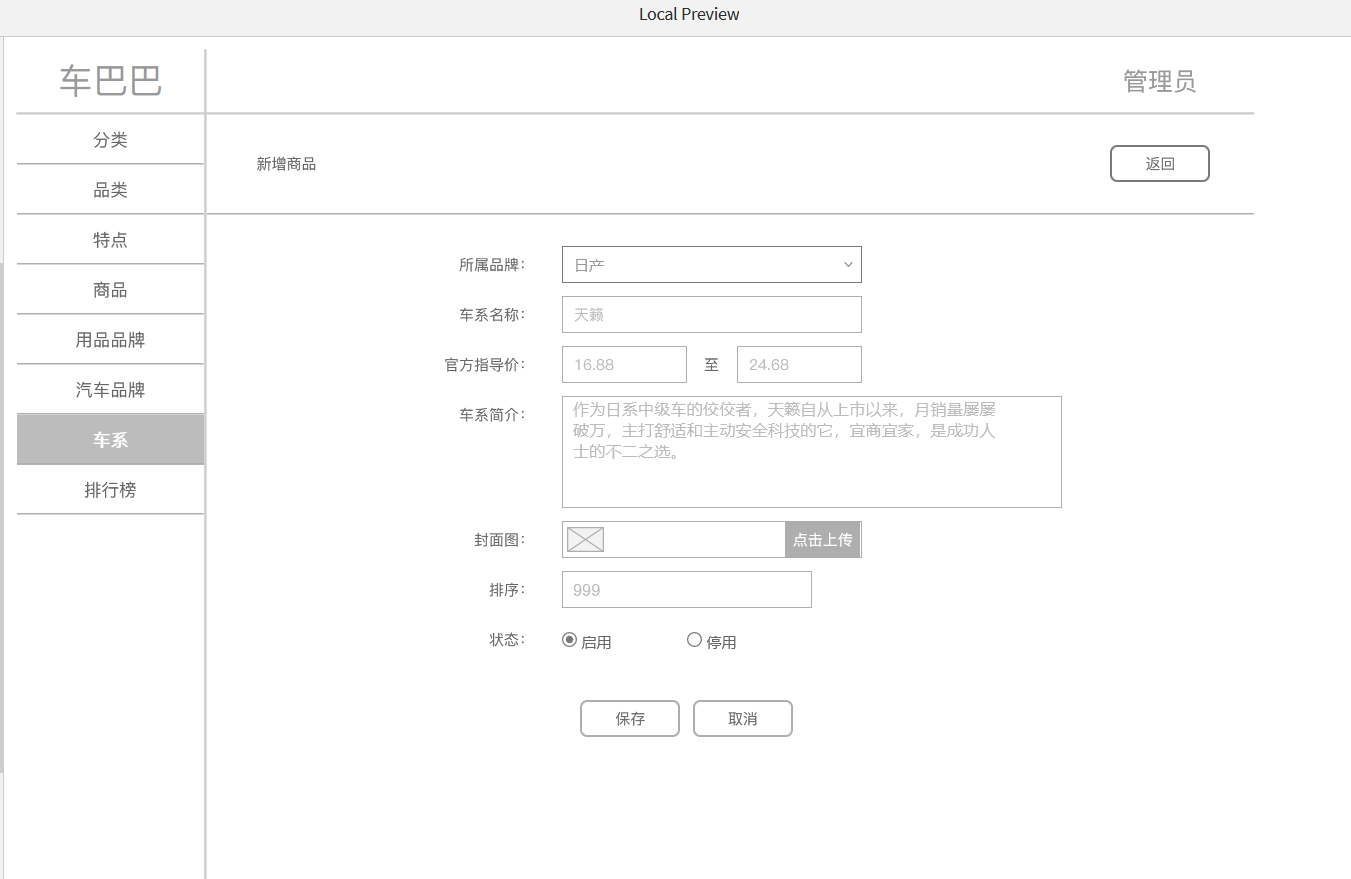Click the 封面图 field label
The height and width of the screenshot is (879, 1351).
point(500,540)
